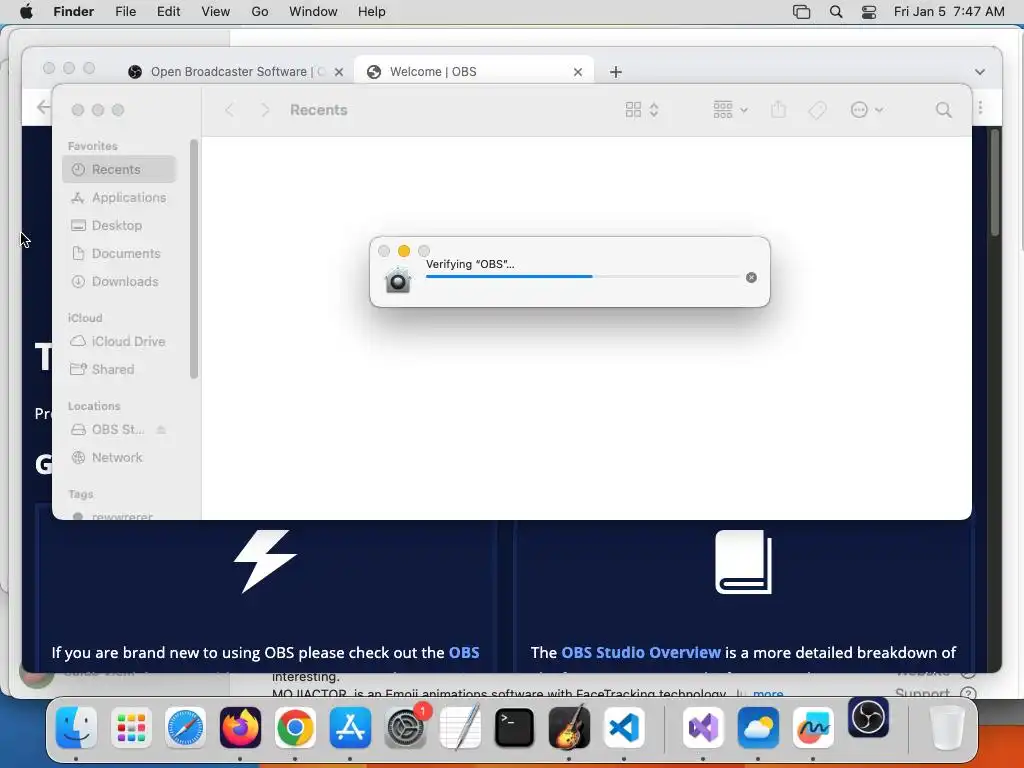Screen dimensions: 1024x768
Task: Open the Finder Share toolbar button
Action: [778, 109]
